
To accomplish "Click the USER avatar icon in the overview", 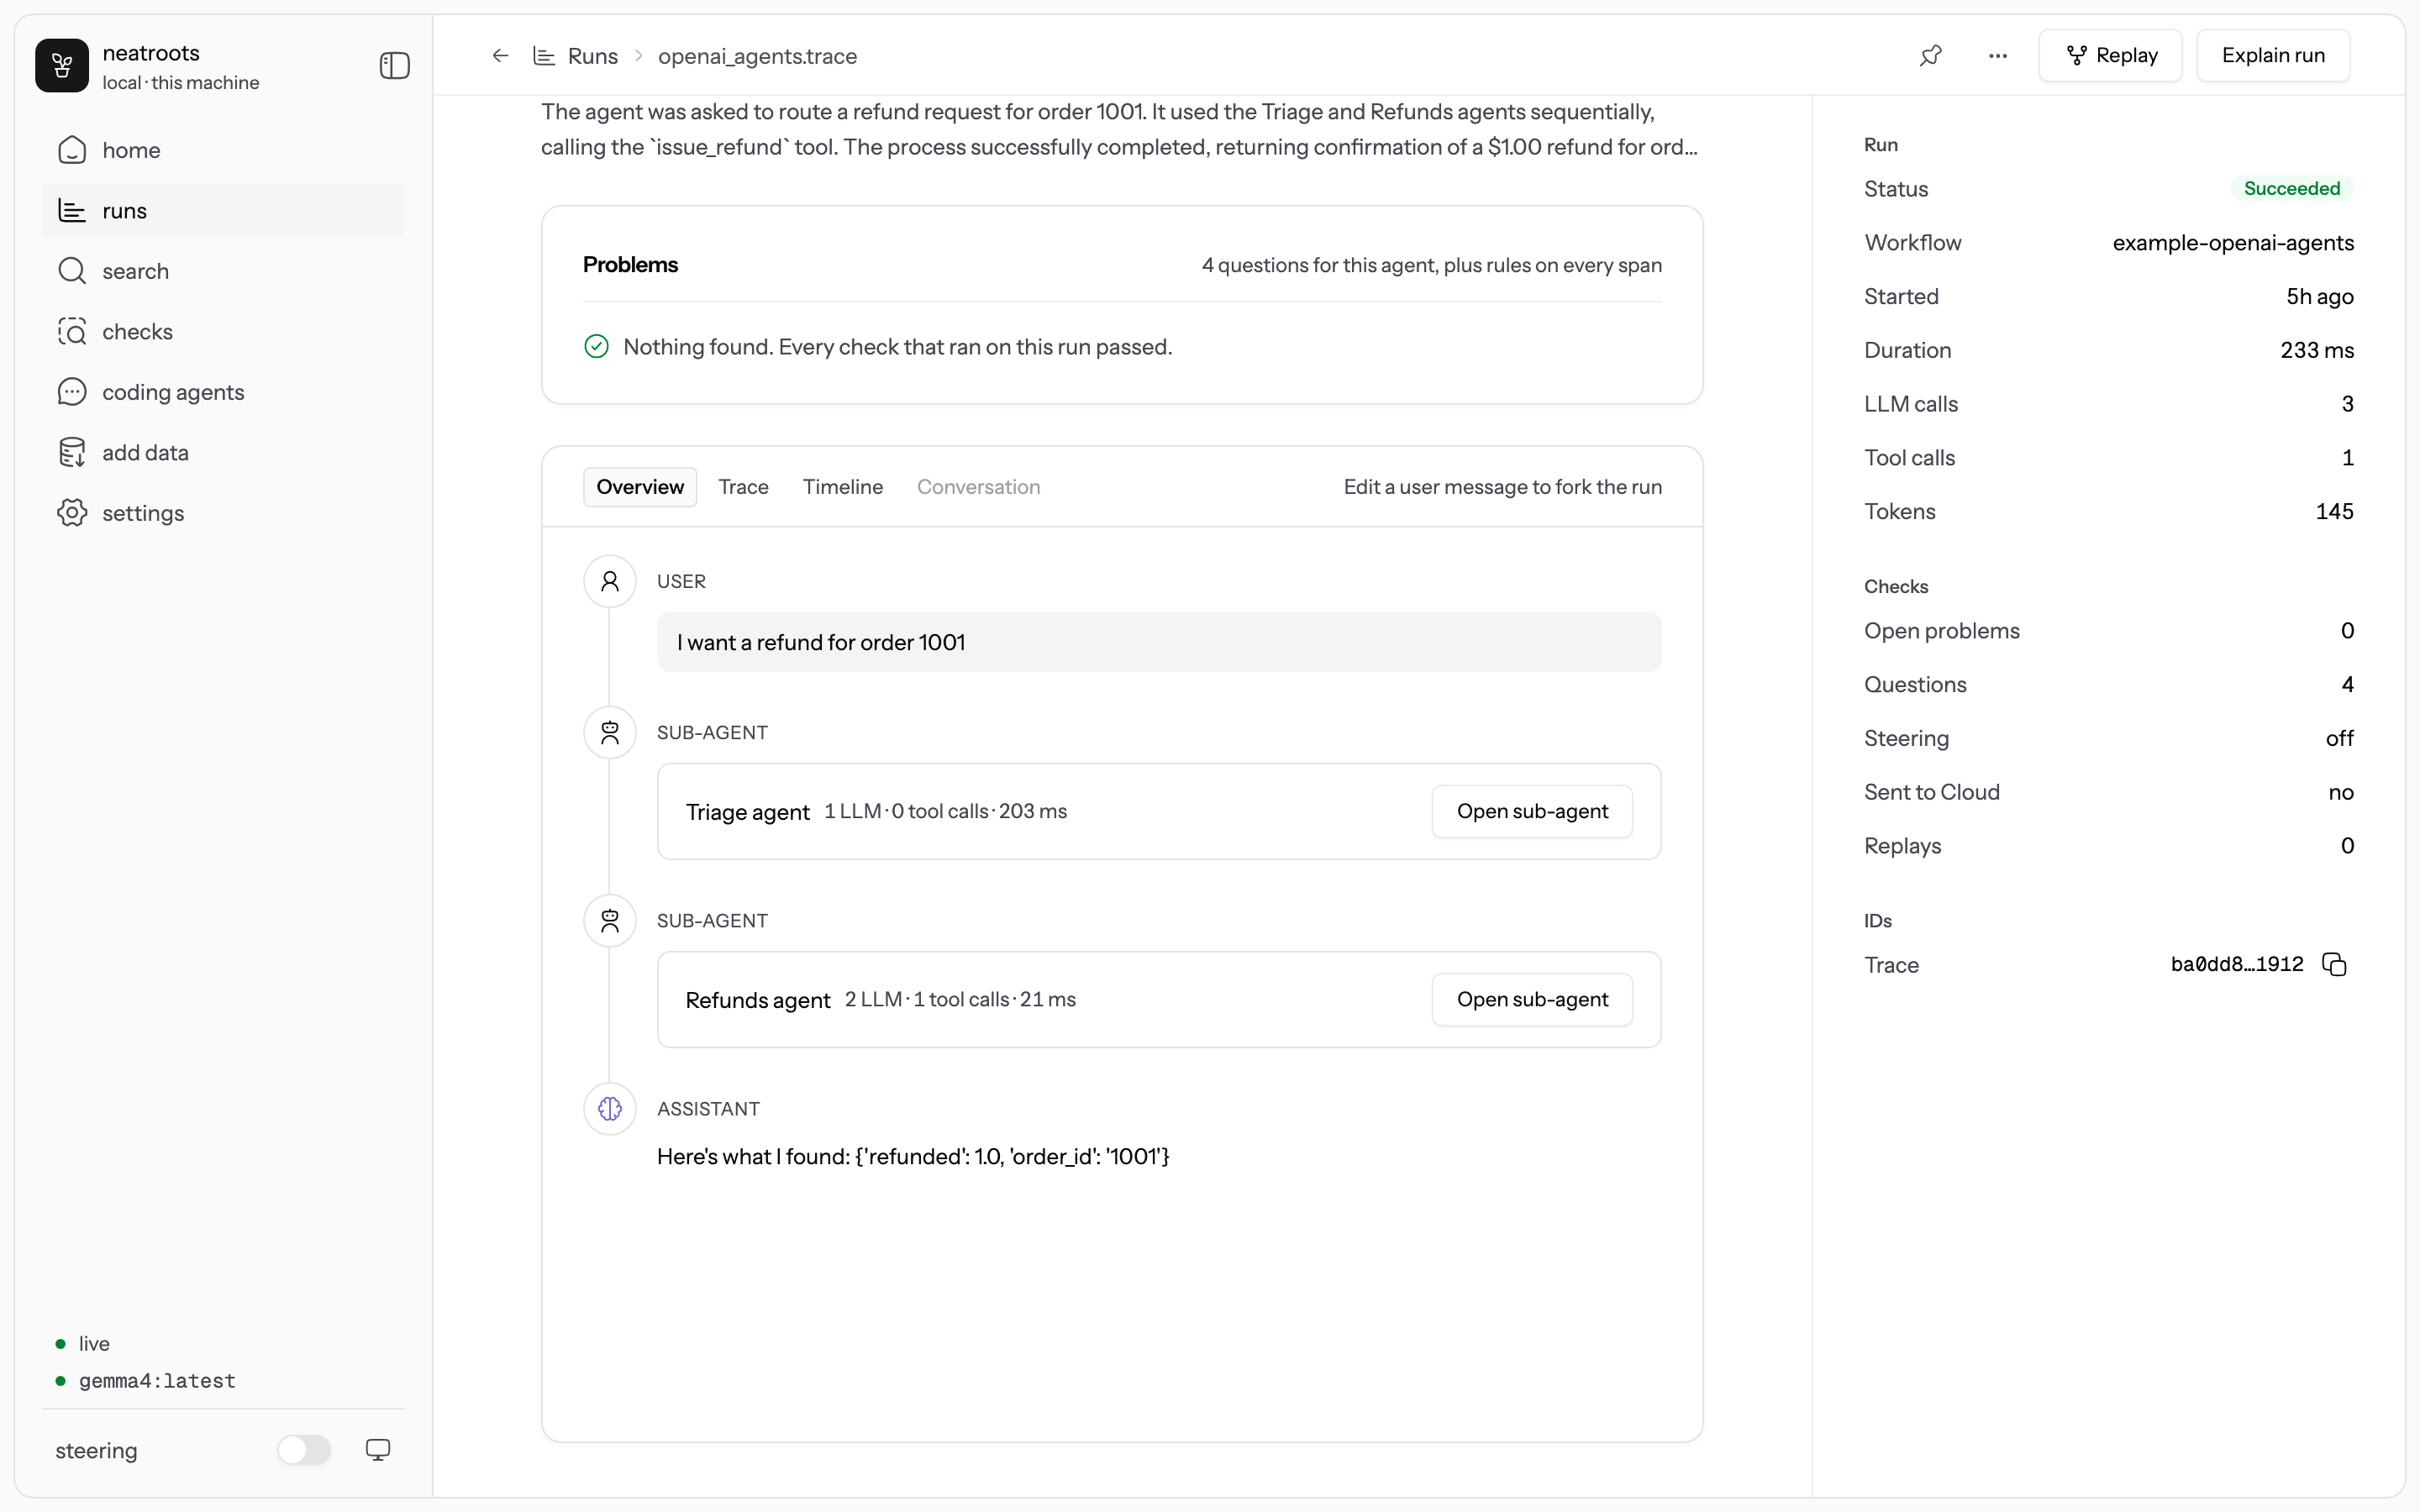I will pyautogui.click(x=610, y=582).
